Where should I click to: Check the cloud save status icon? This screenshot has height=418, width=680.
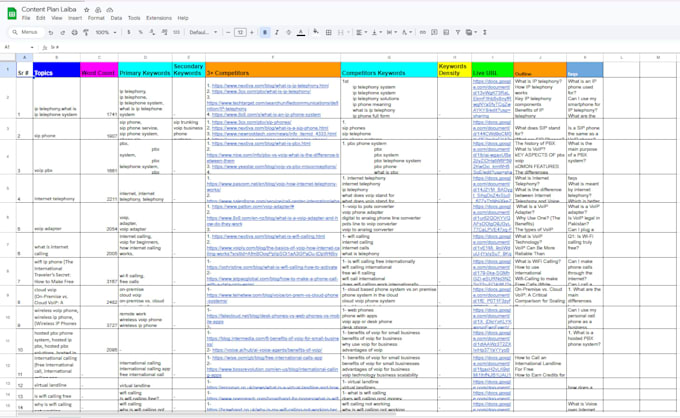[x=110, y=10]
